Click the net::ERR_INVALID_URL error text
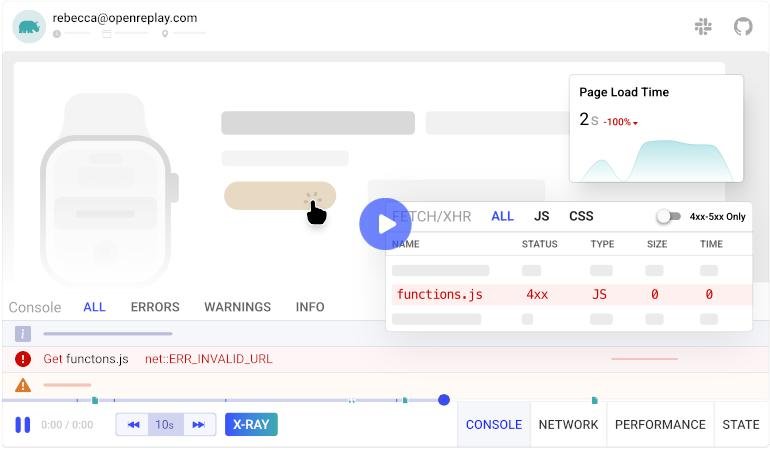This screenshot has width=770, height=450. pos(208,359)
